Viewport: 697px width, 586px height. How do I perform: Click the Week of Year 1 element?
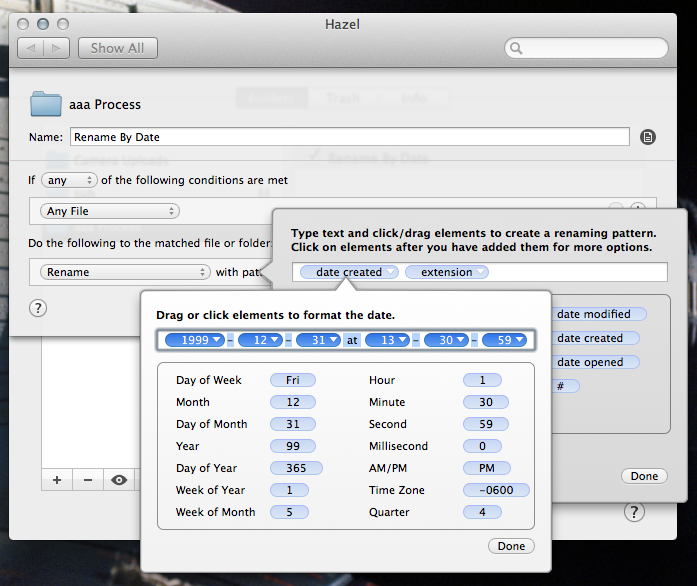[x=289, y=490]
